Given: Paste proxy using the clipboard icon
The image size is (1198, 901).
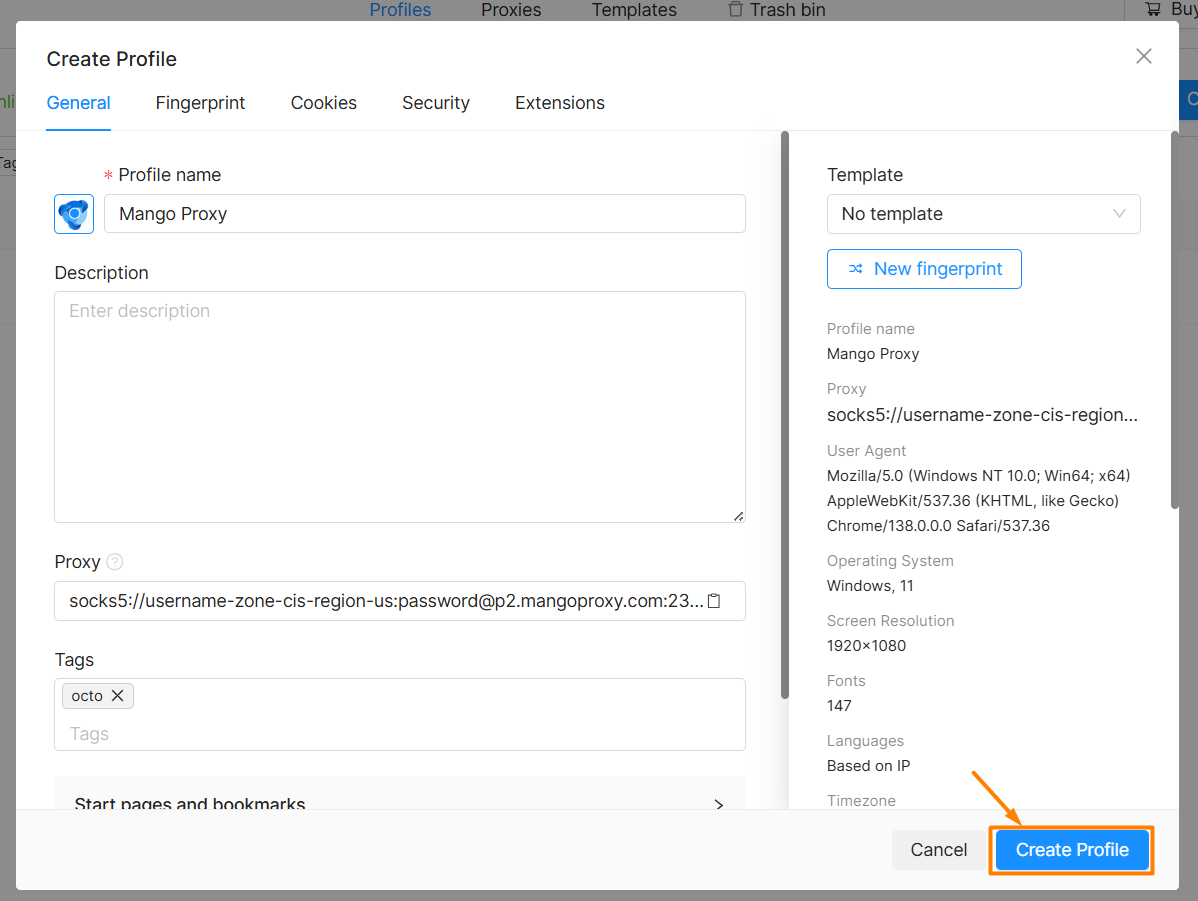Looking at the screenshot, I should tap(714, 601).
